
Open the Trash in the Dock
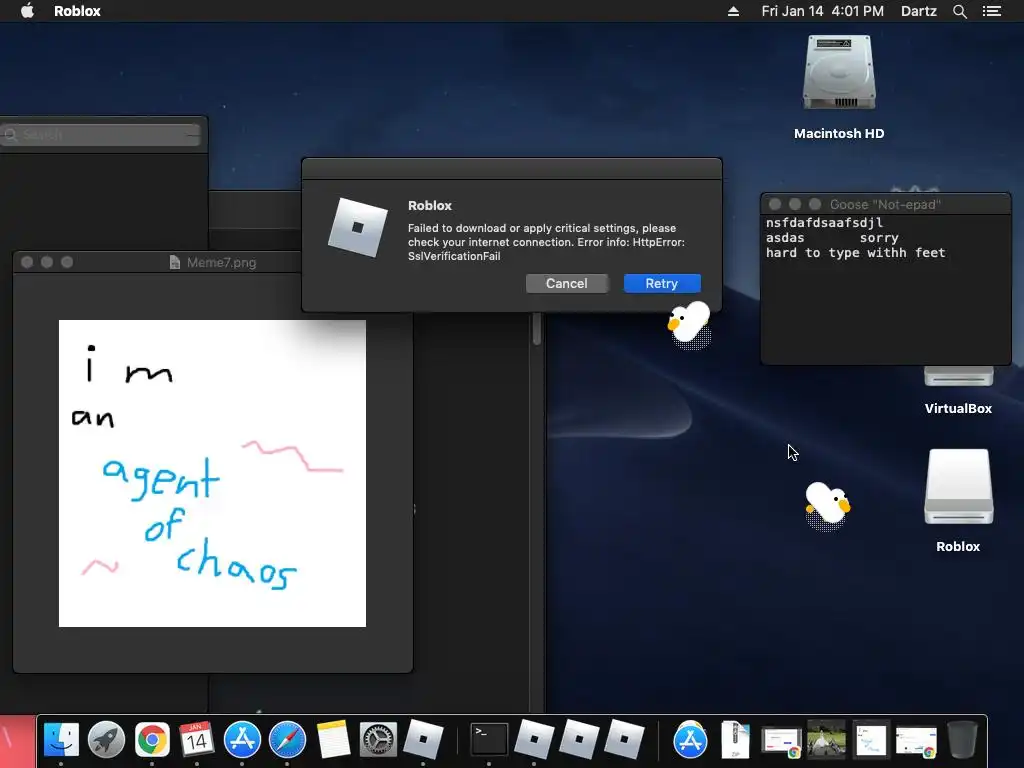point(961,739)
